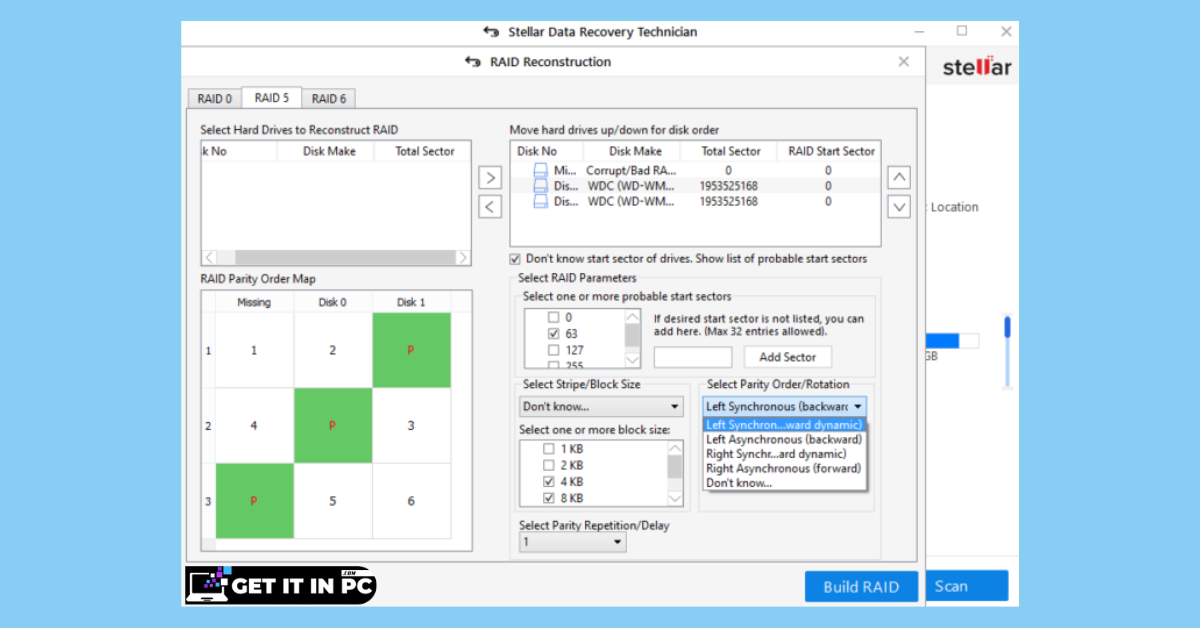Click the blue storage usage bar in main window
This screenshot has height=628, width=1200.
[943, 341]
